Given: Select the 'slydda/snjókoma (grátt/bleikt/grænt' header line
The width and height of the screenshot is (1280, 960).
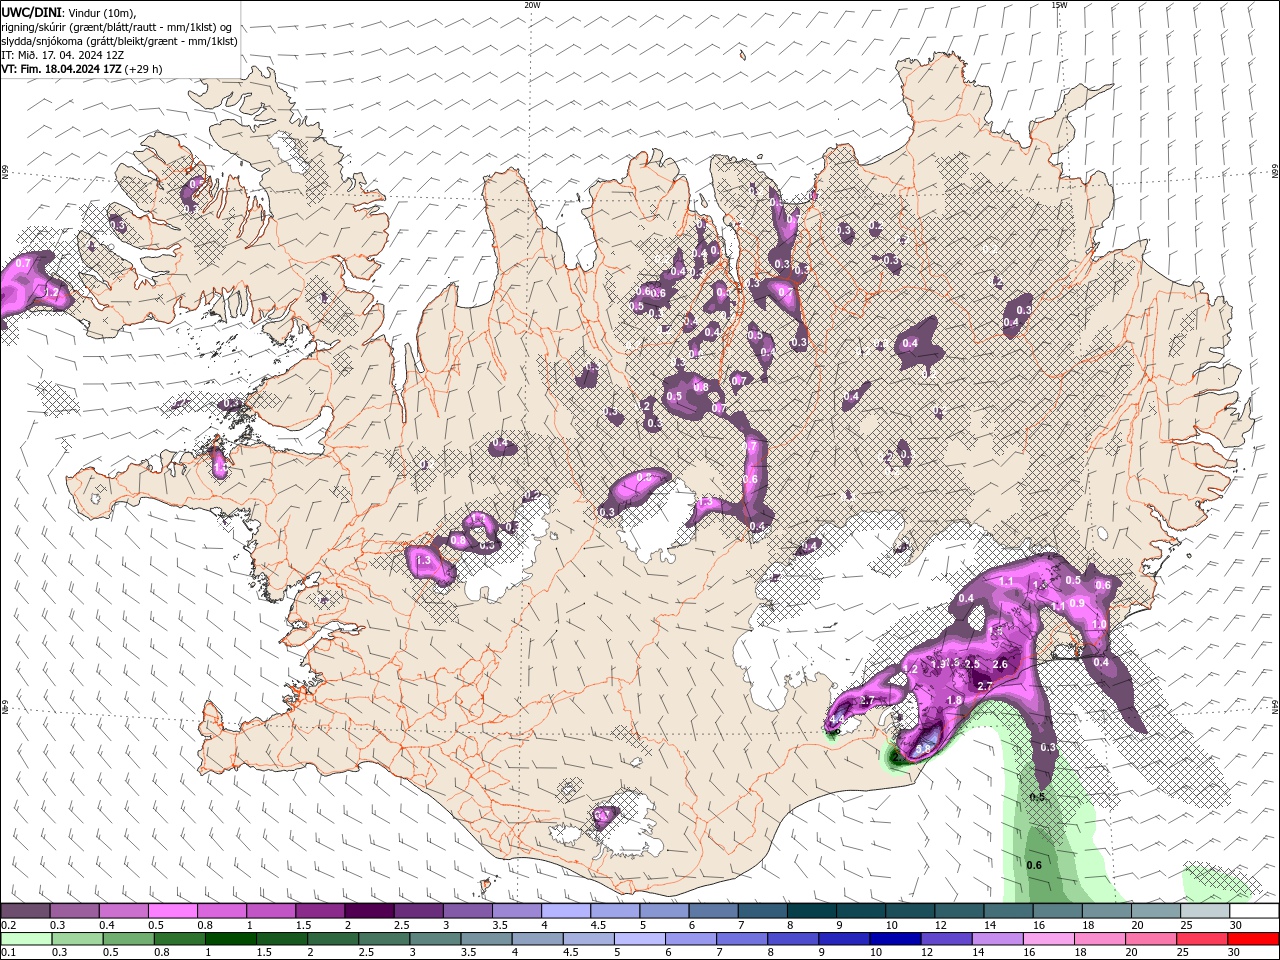Looking at the screenshot, I should [120, 41].
